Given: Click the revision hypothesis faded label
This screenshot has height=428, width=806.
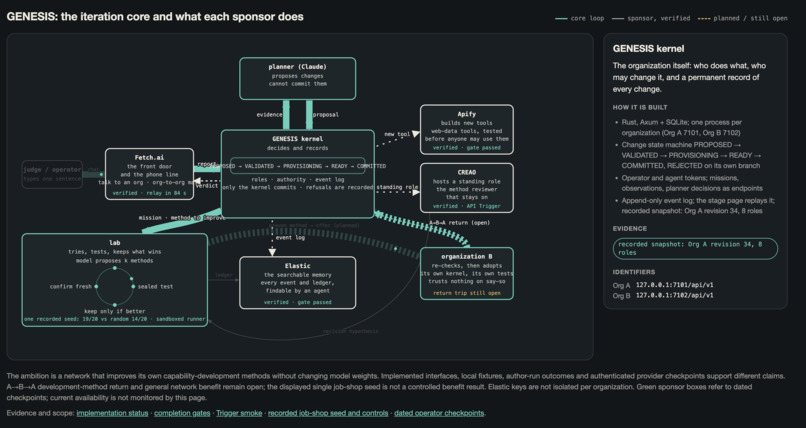Looking at the screenshot, I should (351, 331).
